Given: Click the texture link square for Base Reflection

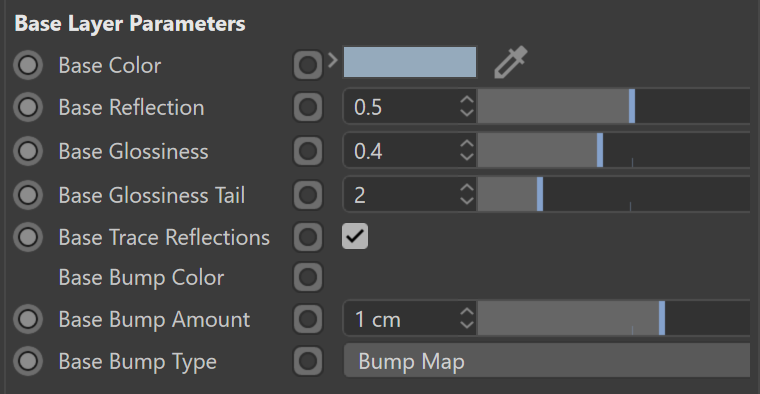Looking at the screenshot, I should tap(308, 107).
